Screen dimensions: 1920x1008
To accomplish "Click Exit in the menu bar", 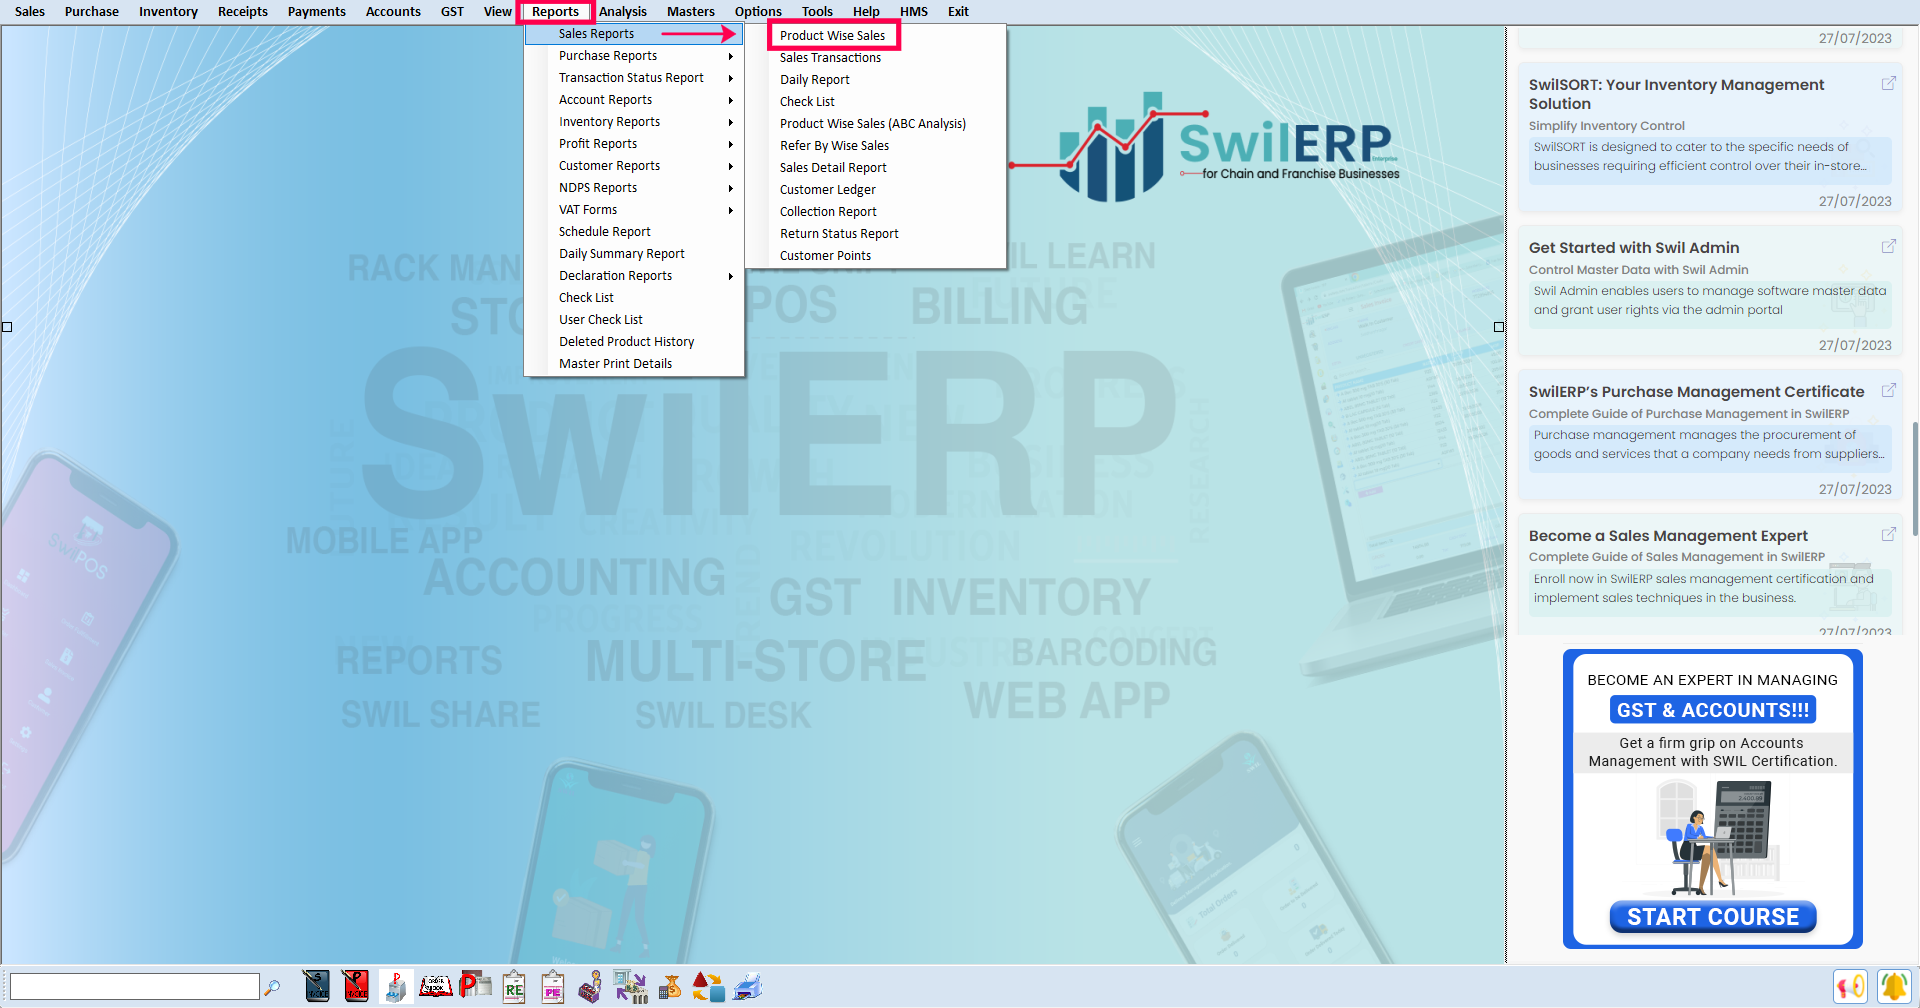I will [x=958, y=12].
